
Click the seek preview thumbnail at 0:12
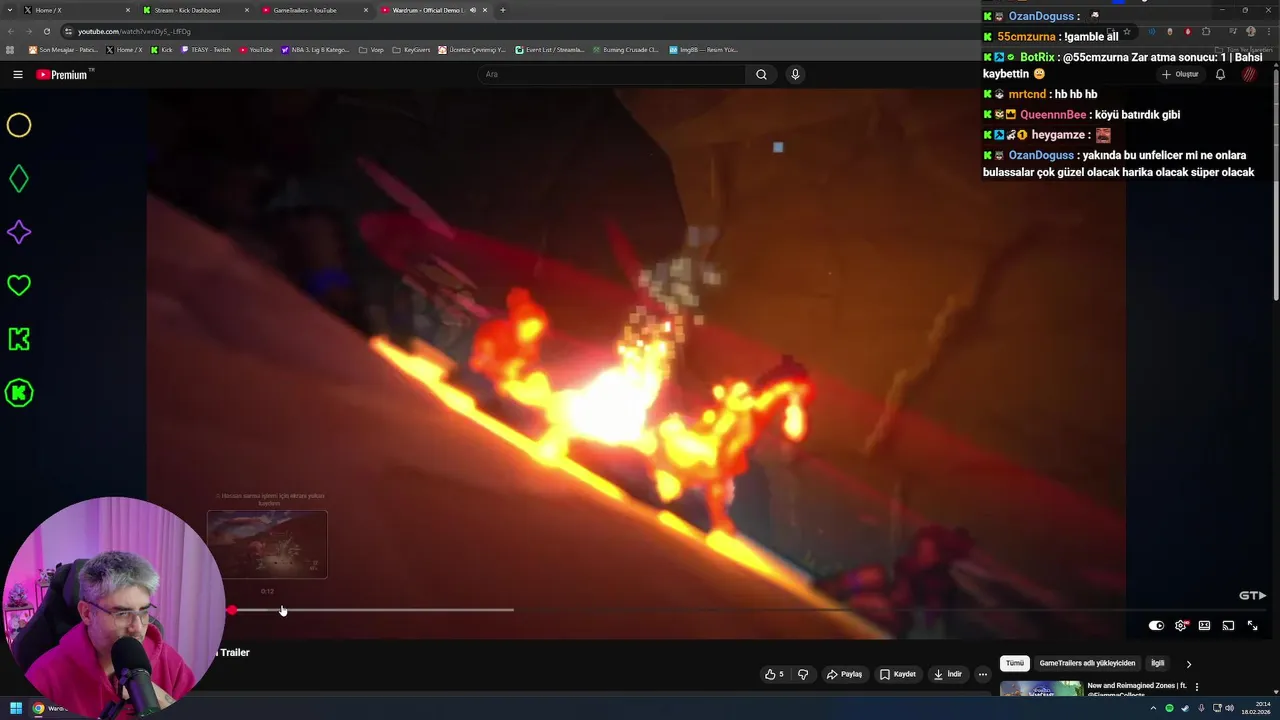pos(267,544)
